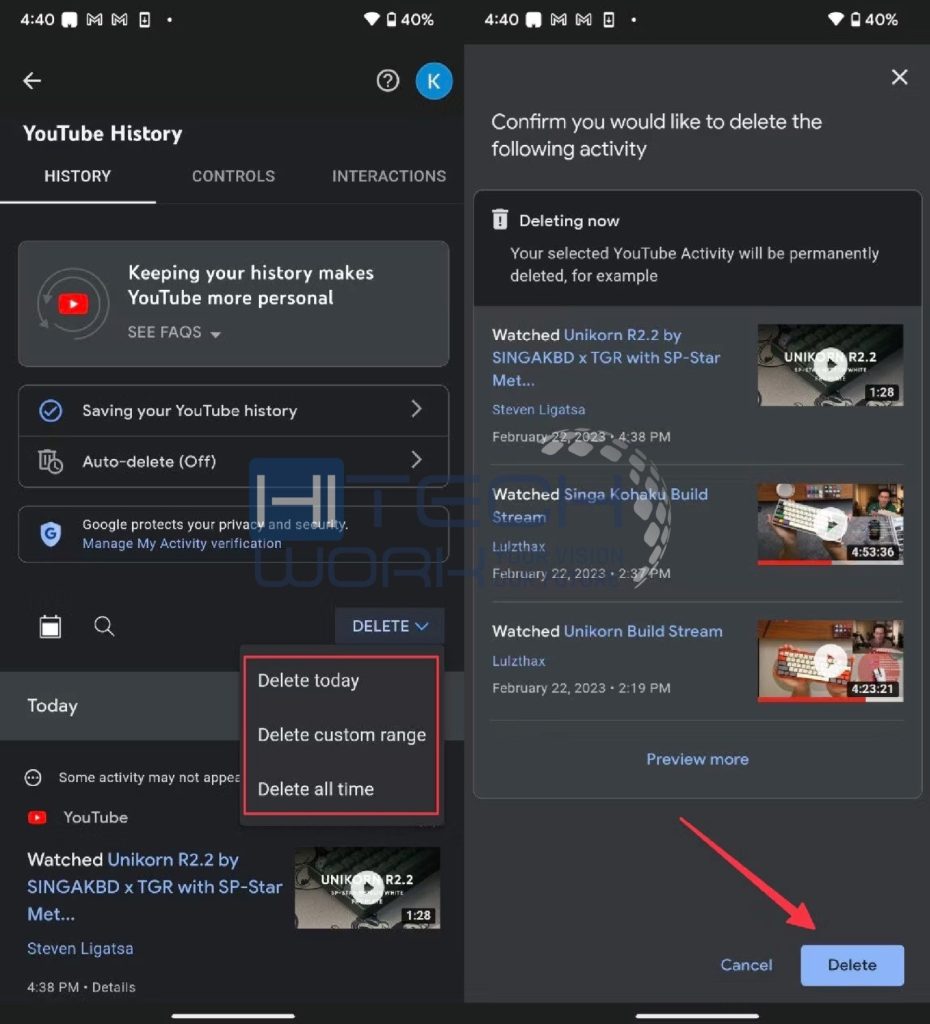Click the Google privacy shield icon
Viewport: 930px width, 1024px height.
coord(50,534)
